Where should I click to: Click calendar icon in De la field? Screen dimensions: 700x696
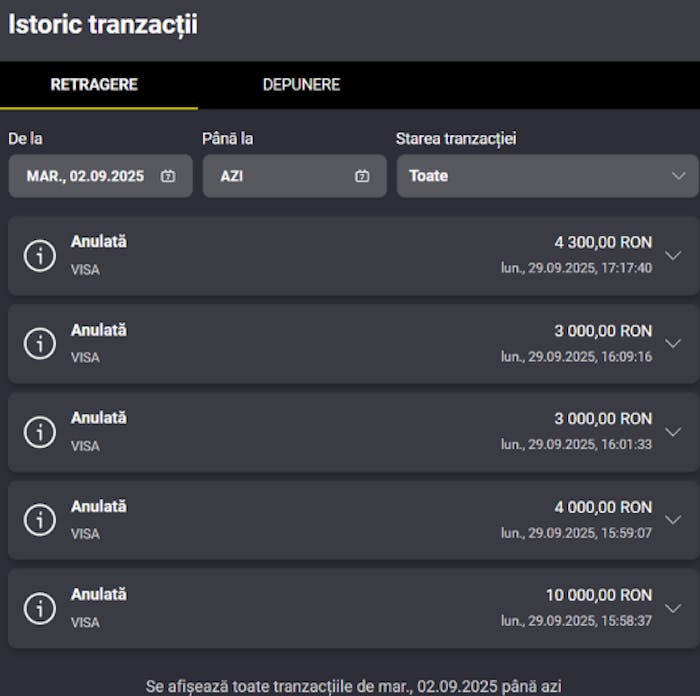[168, 176]
